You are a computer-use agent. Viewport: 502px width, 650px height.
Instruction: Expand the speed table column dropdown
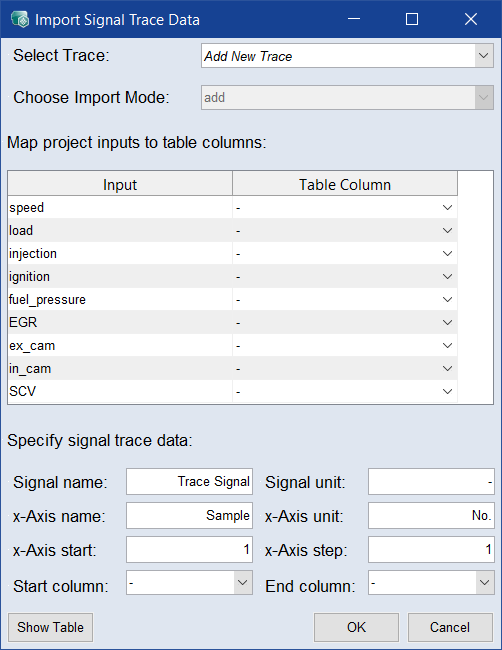pyautogui.click(x=344, y=207)
